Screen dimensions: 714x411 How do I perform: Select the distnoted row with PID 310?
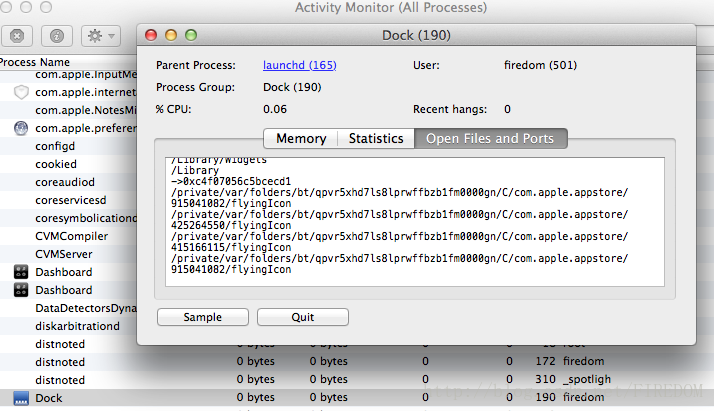357,380
